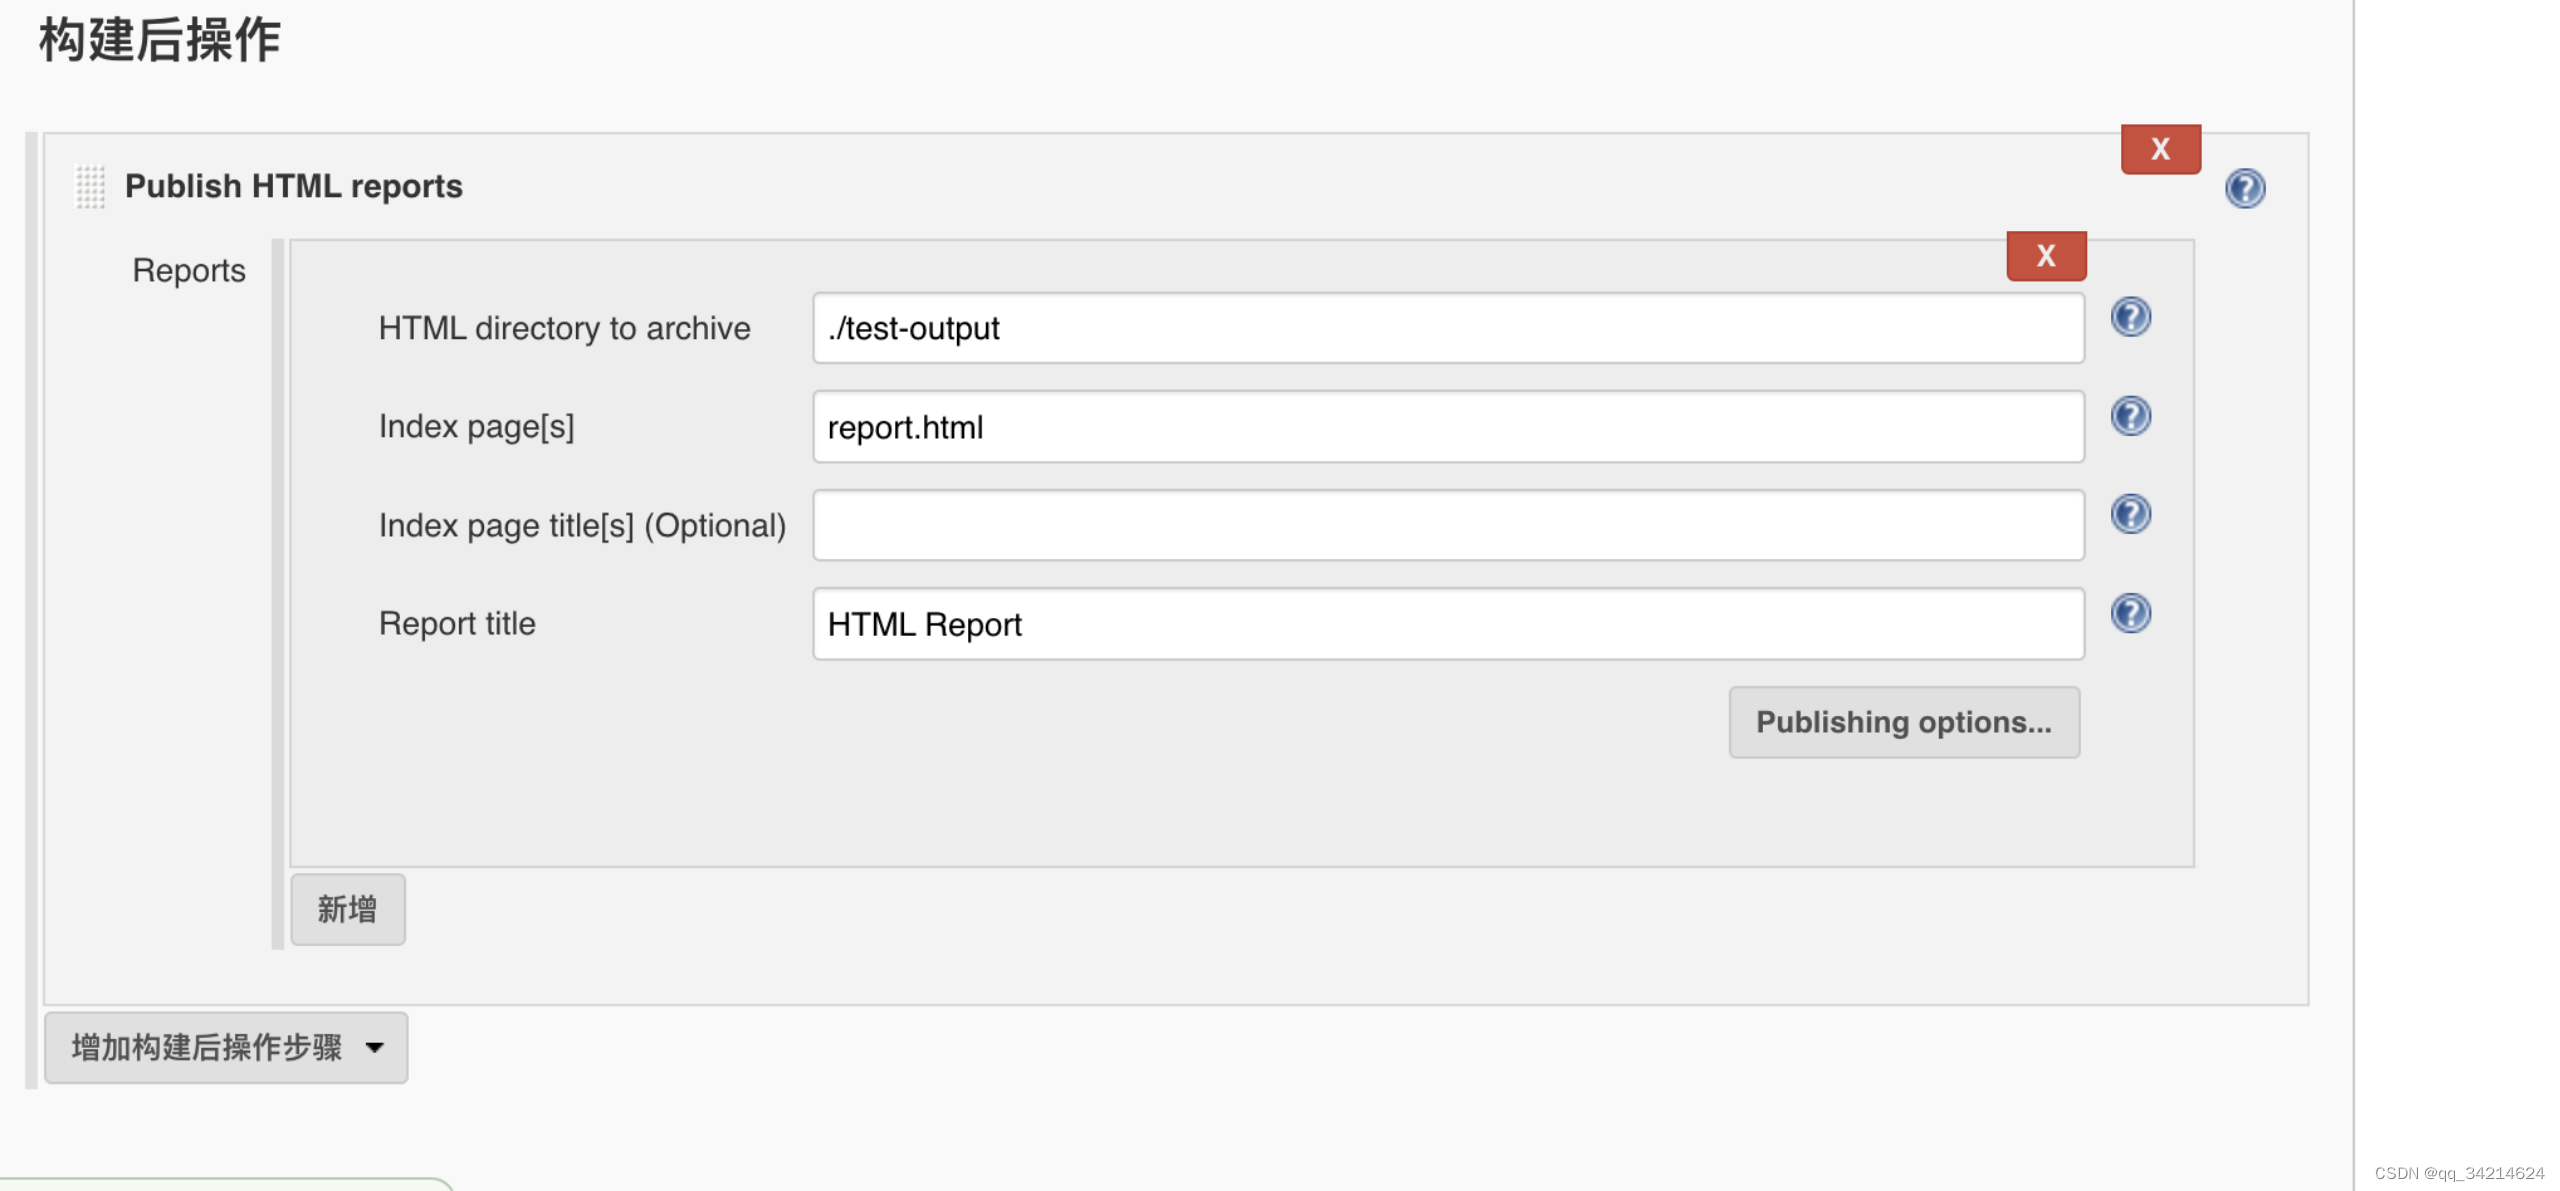The image size is (2560, 1191).
Task: Open help icon beside Index page[s] field
Action: point(2130,416)
